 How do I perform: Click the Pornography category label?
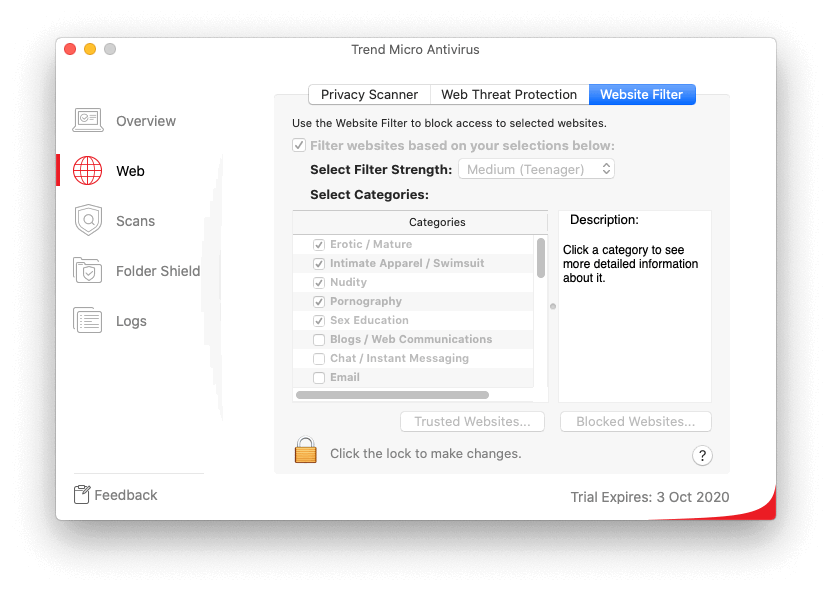coord(366,302)
